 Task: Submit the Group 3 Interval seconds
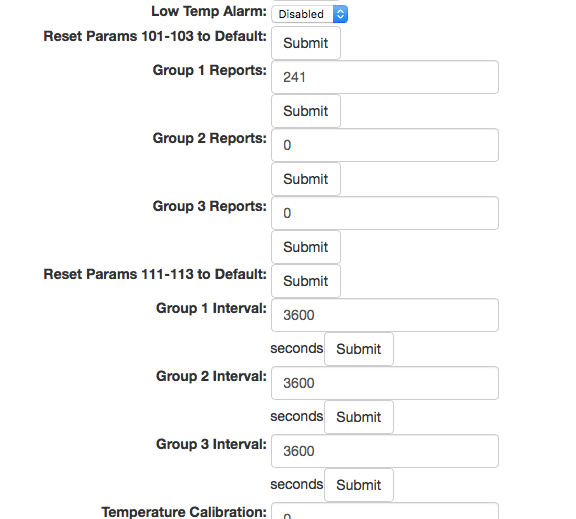[x=359, y=485]
